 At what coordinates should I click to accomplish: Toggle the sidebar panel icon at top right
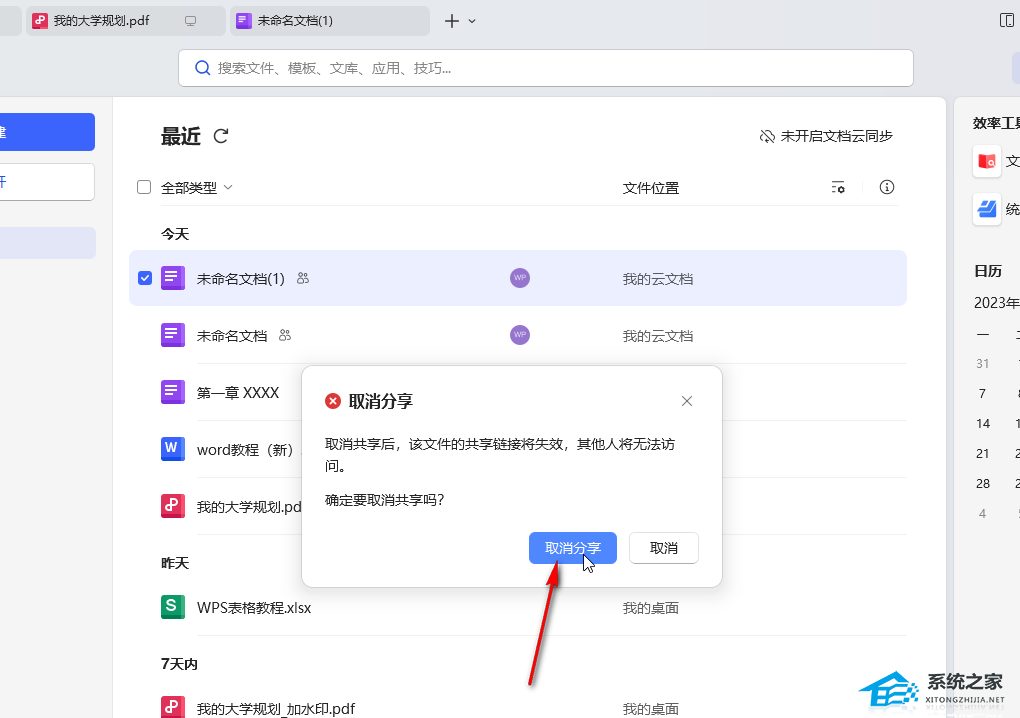[1006, 21]
